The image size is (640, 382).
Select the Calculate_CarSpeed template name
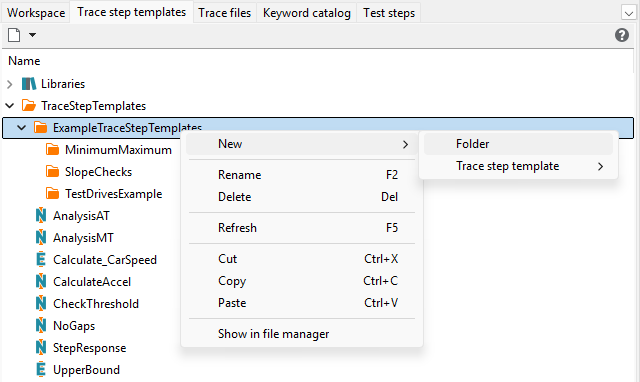coord(105,260)
